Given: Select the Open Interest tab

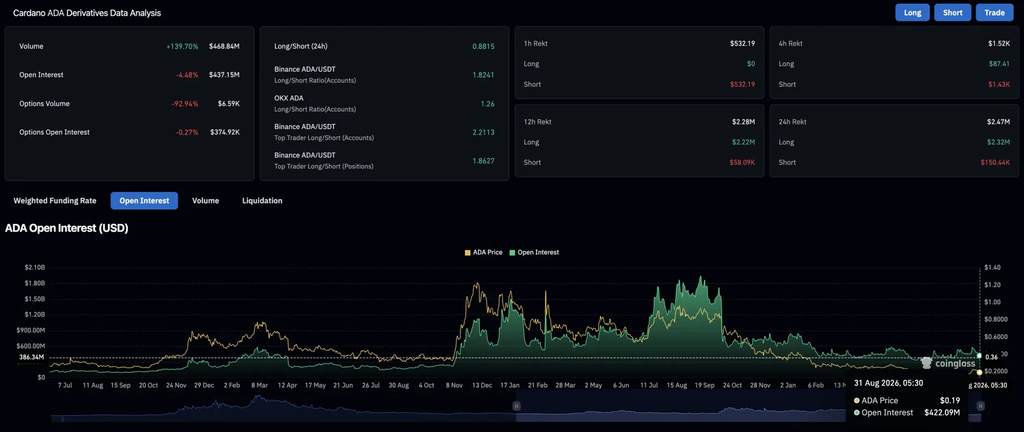Looking at the screenshot, I should [x=144, y=201].
